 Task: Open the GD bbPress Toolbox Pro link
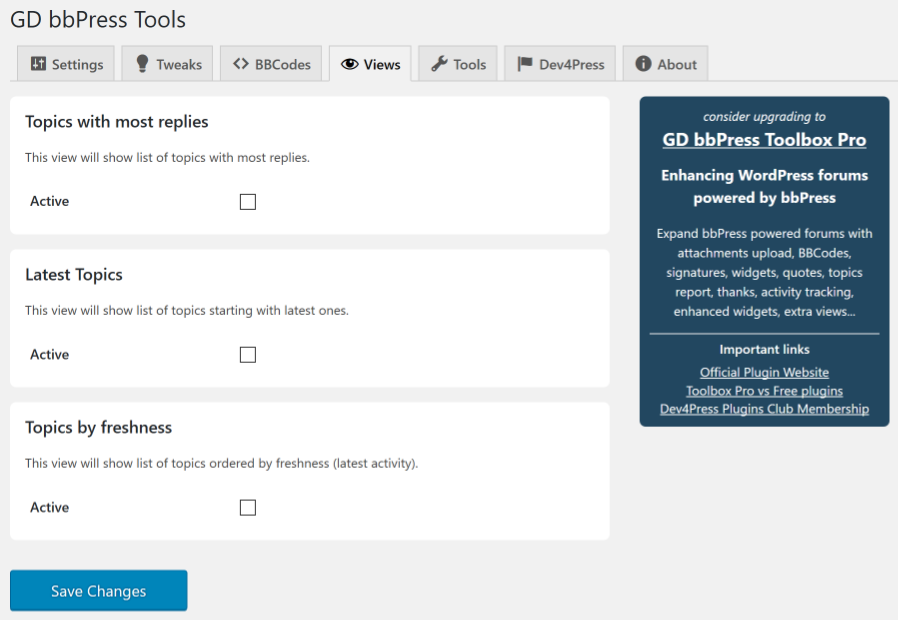764,140
